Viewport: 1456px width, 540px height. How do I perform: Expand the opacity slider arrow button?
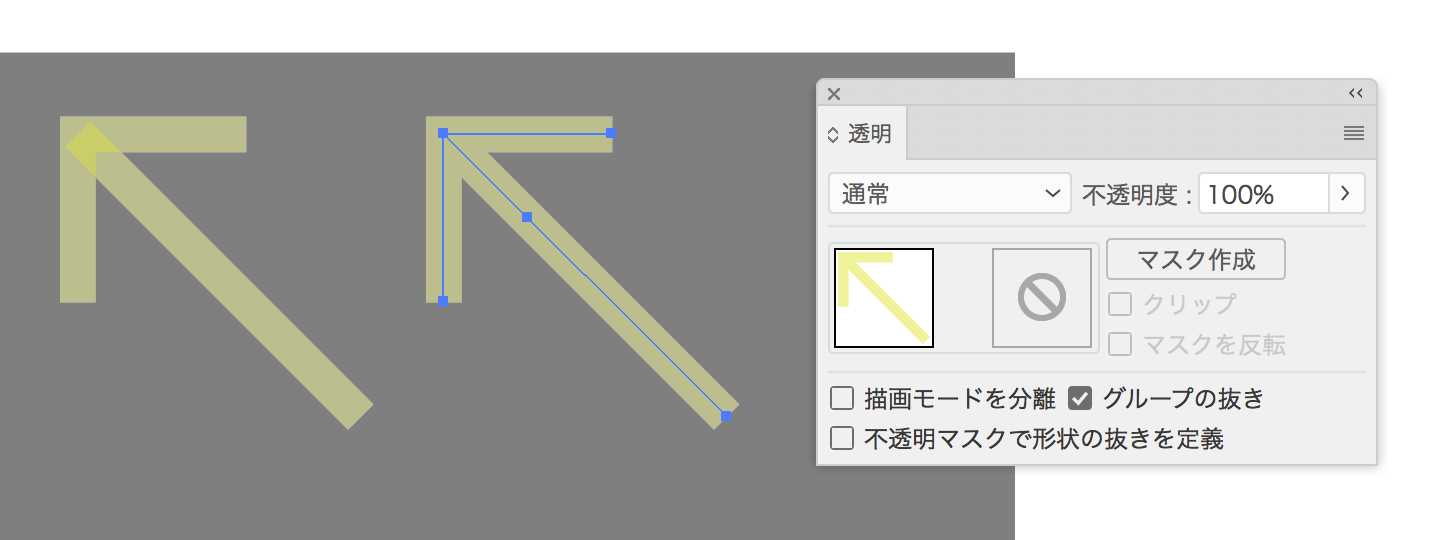pyautogui.click(x=1346, y=194)
